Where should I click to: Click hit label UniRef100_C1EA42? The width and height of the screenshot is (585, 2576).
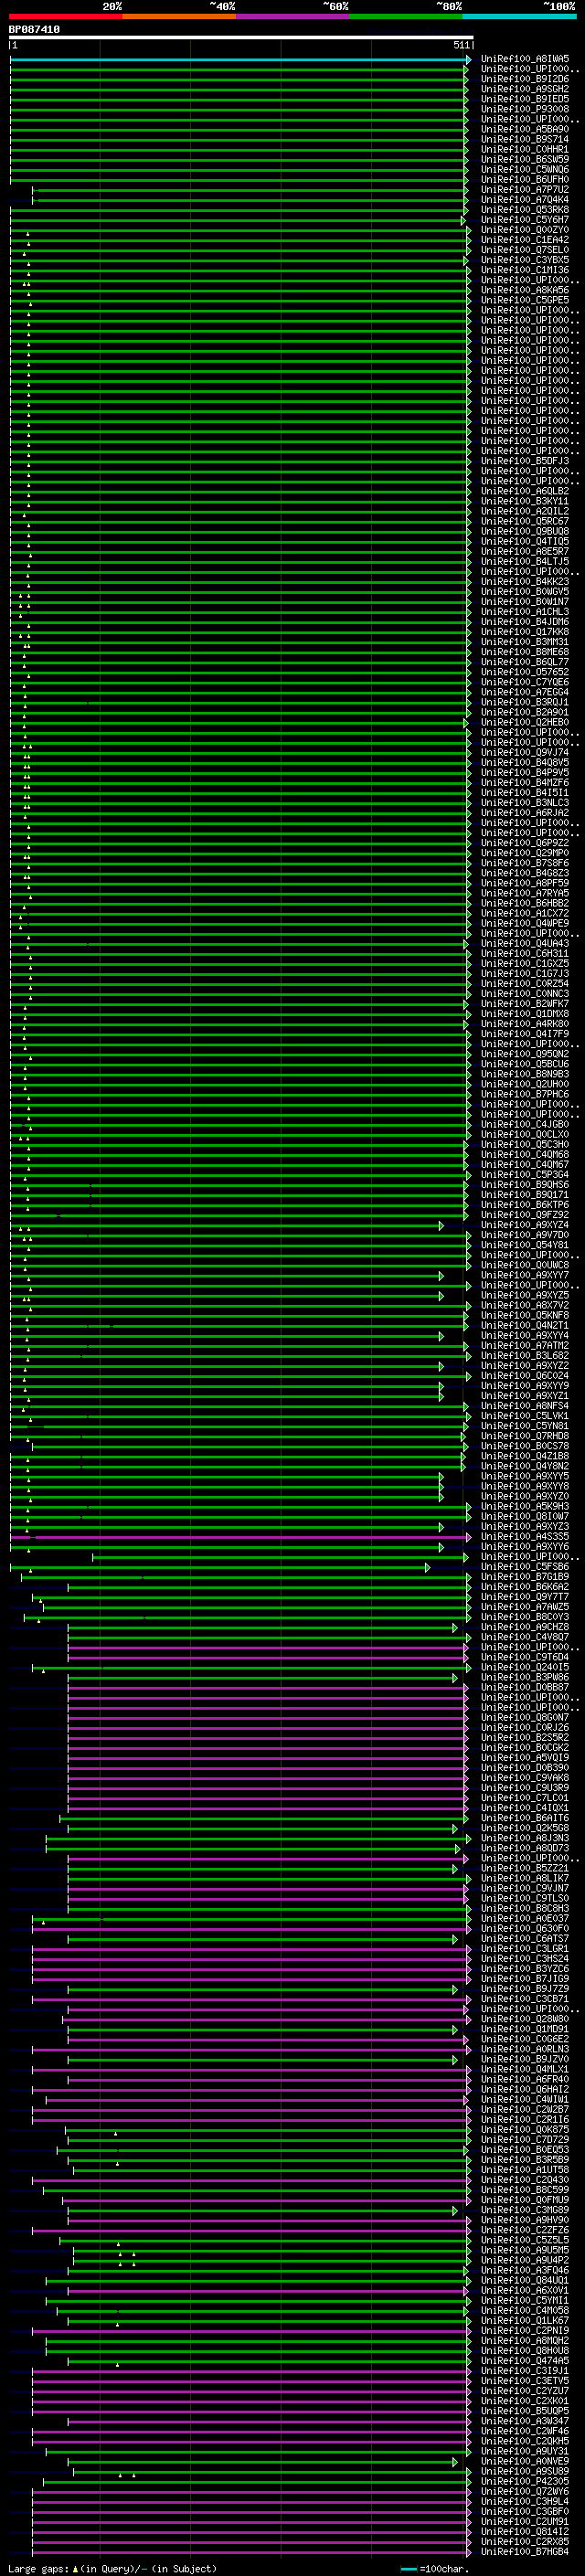[525, 240]
